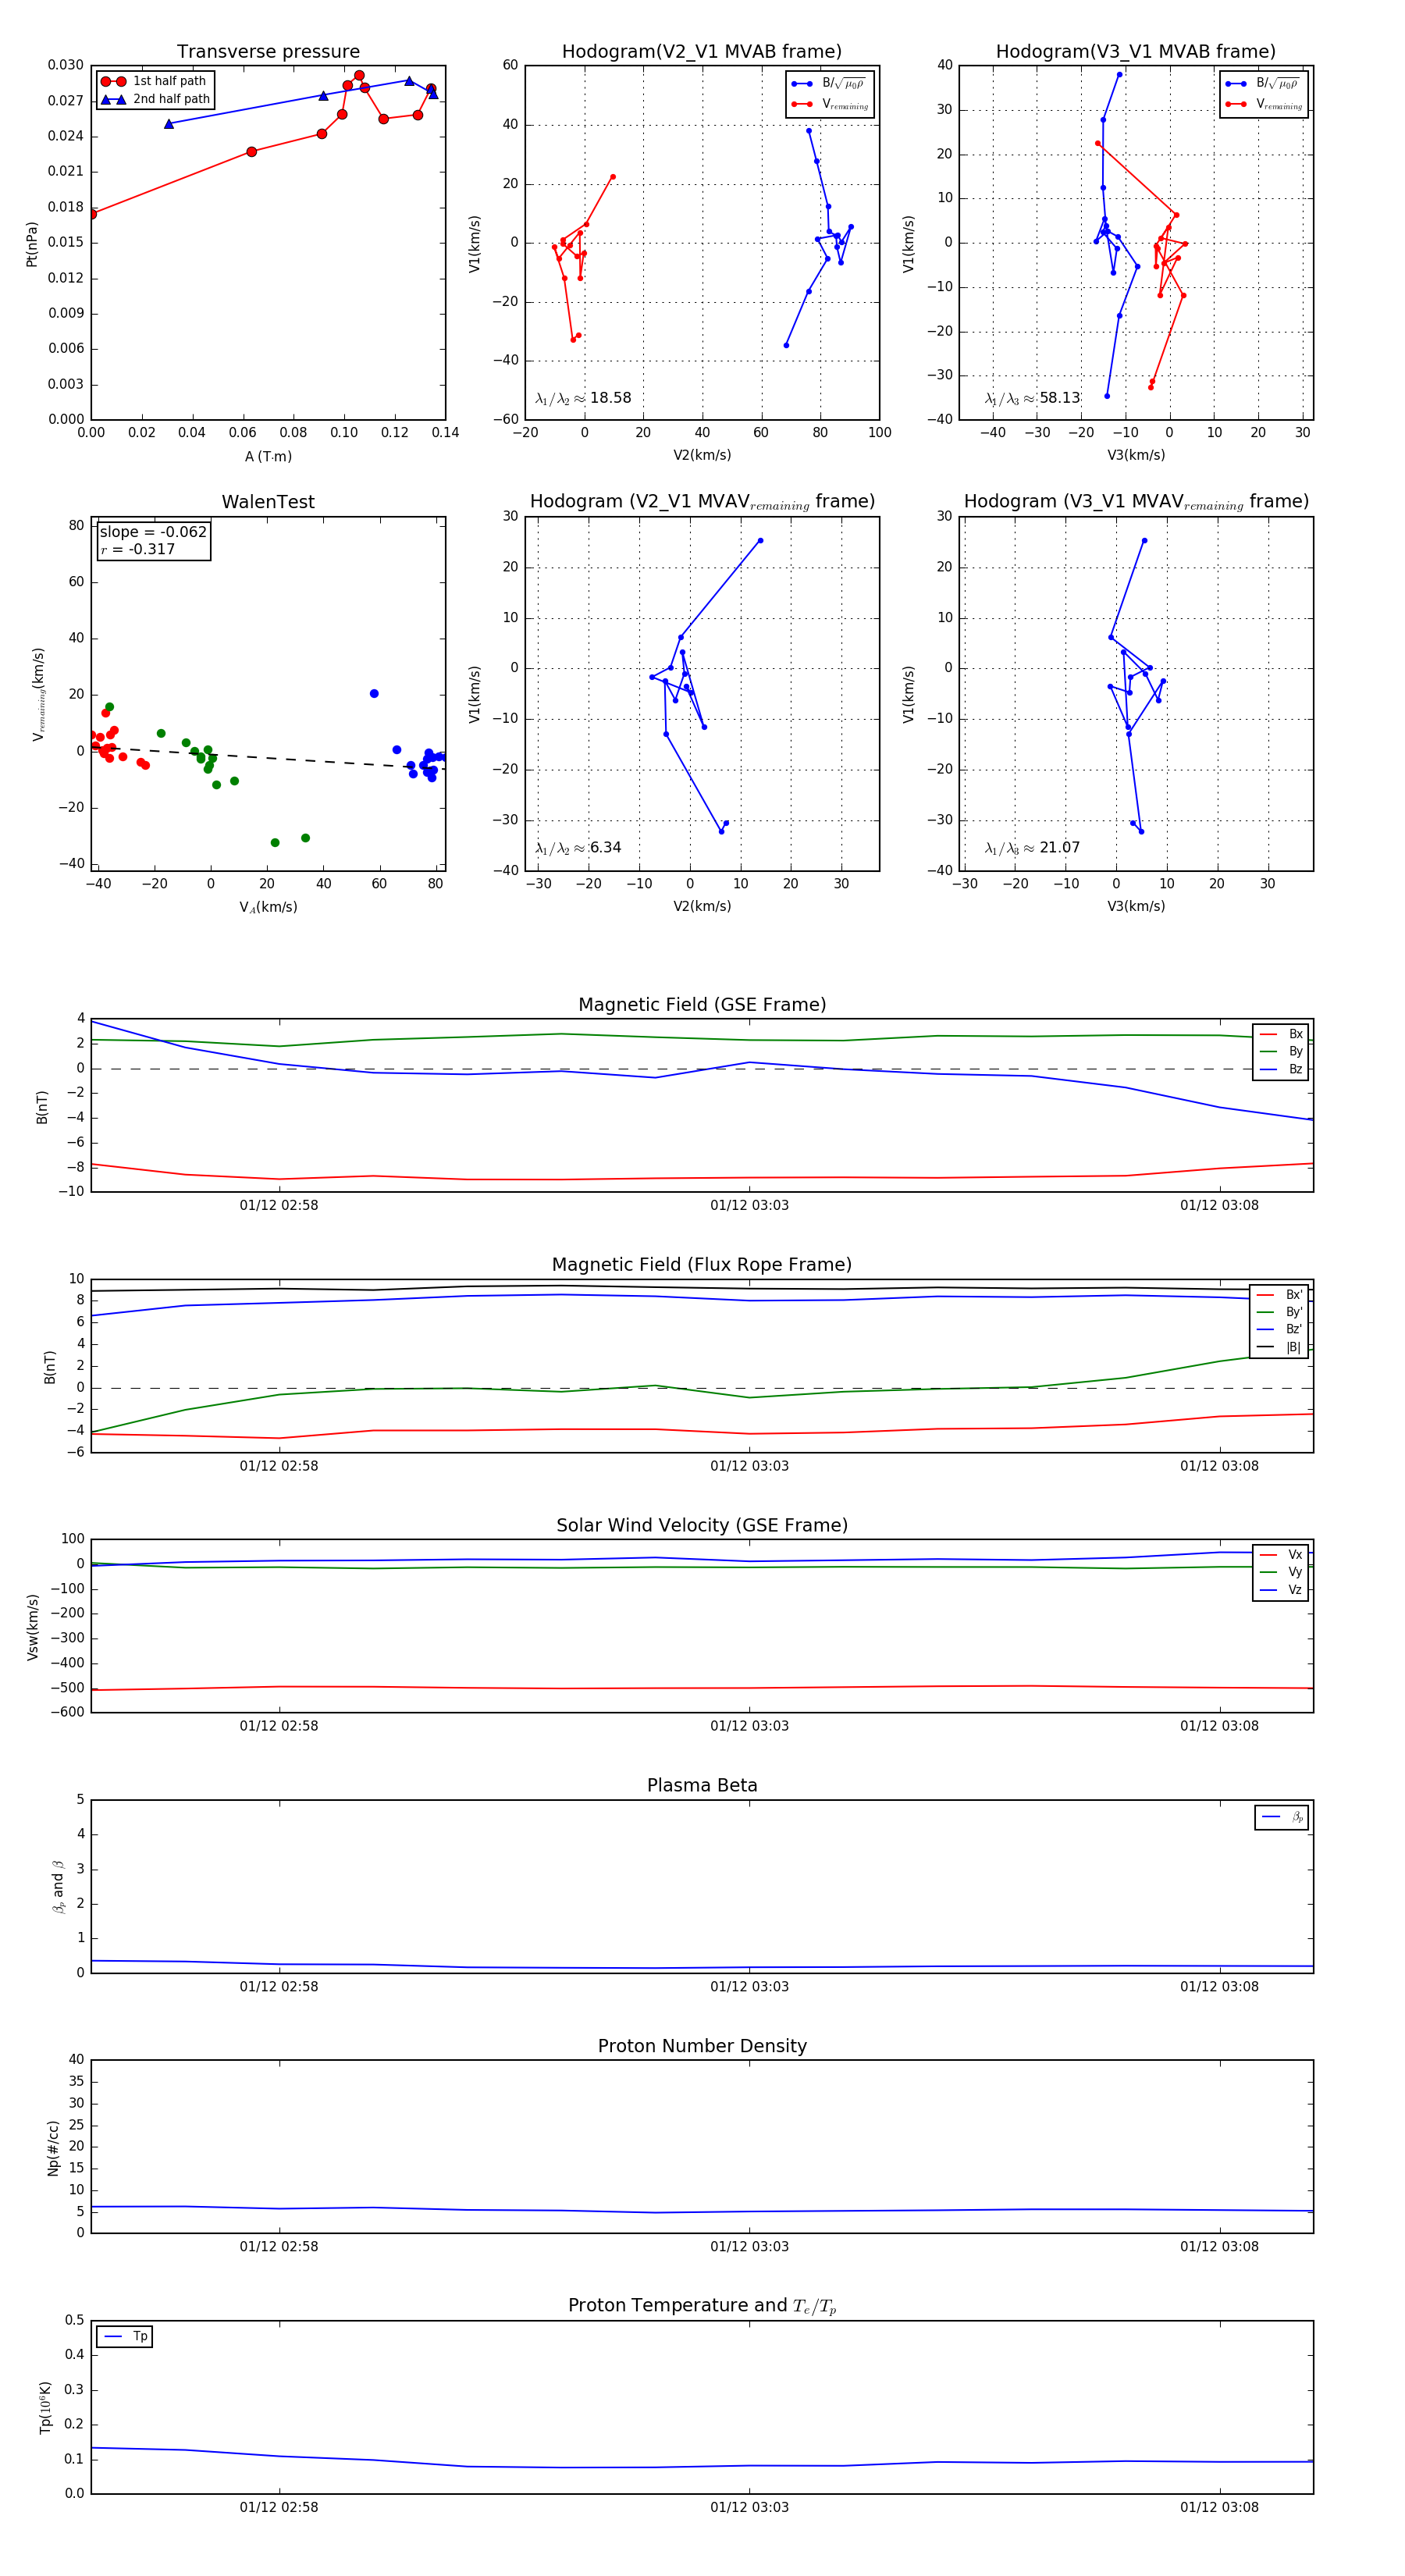
Task: Select the Bz' legend entry in the flux rope plot
Action: (1280, 1329)
